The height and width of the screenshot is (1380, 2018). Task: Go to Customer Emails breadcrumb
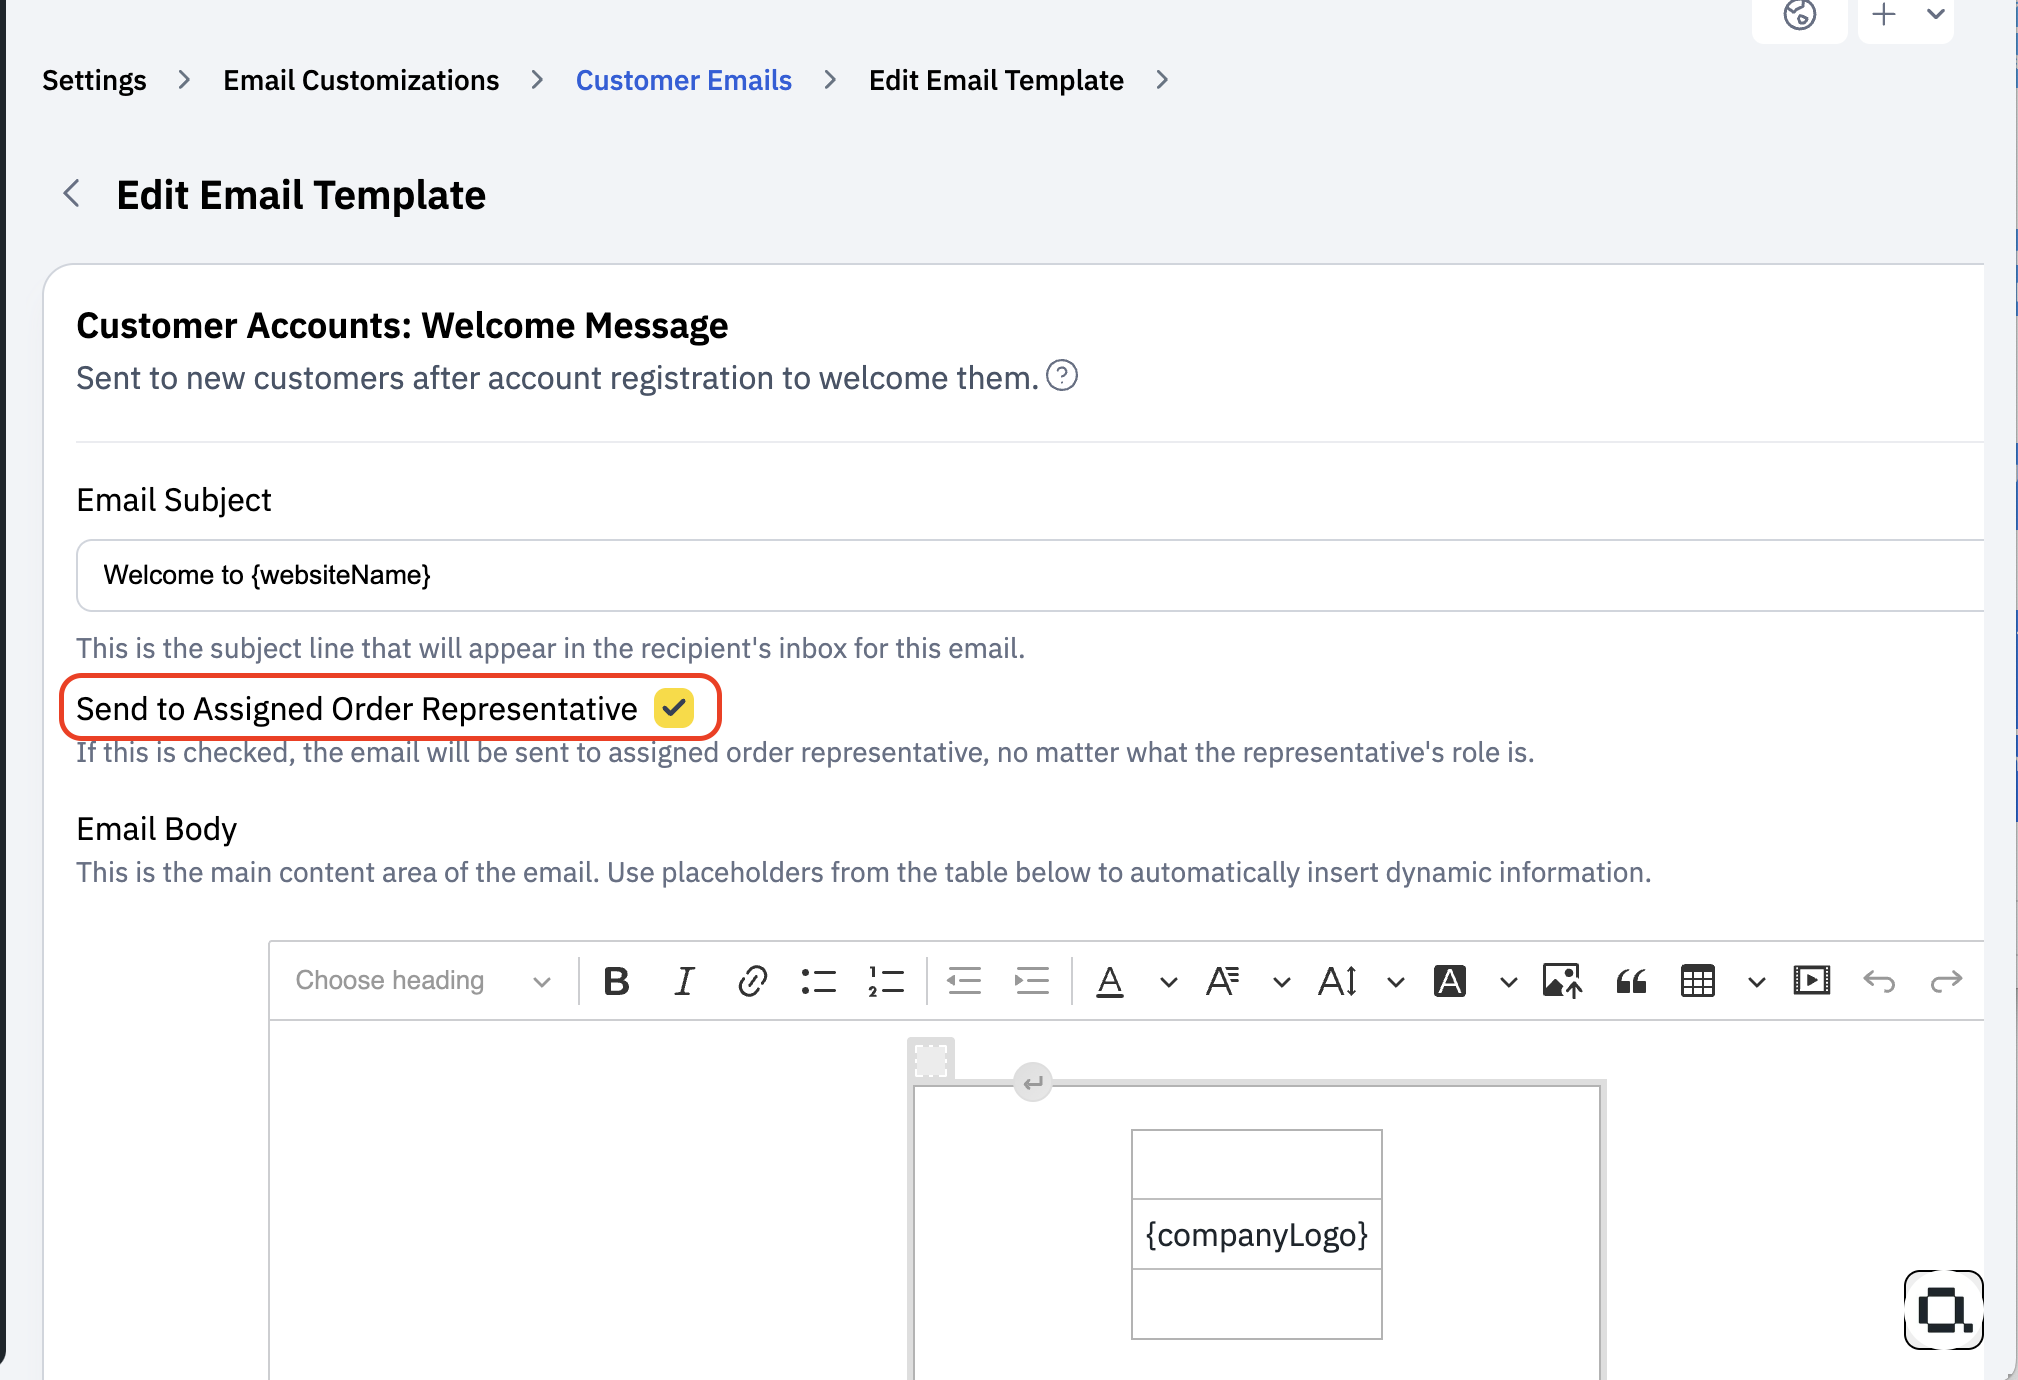pyautogui.click(x=684, y=80)
